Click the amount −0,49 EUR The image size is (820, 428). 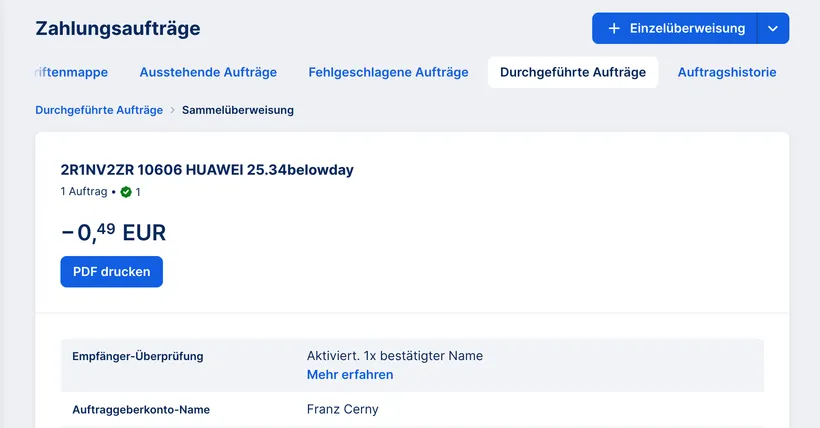(113, 233)
